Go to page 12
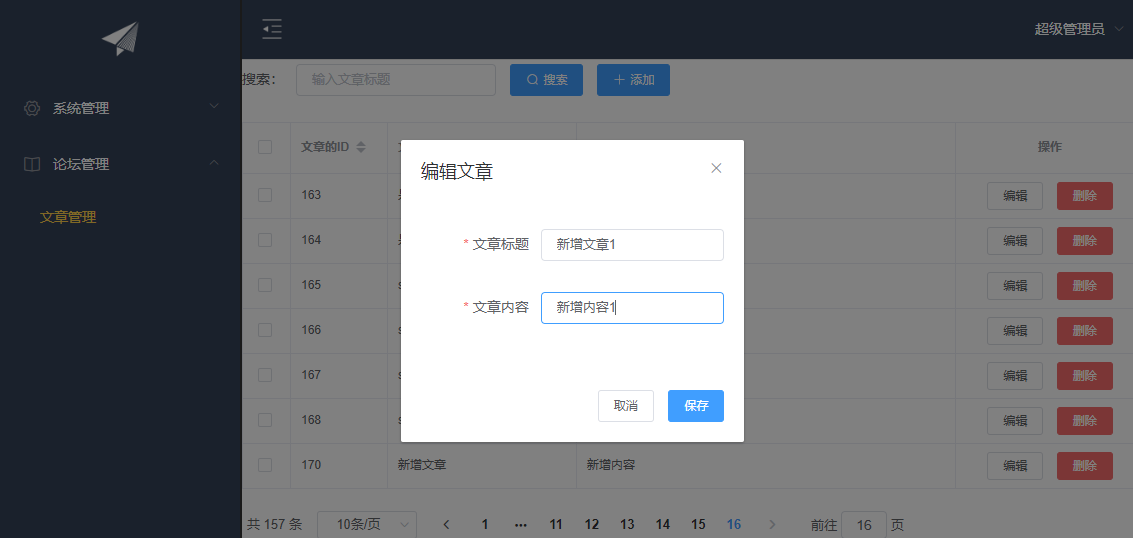The width and height of the screenshot is (1133, 538). coord(592,525)
